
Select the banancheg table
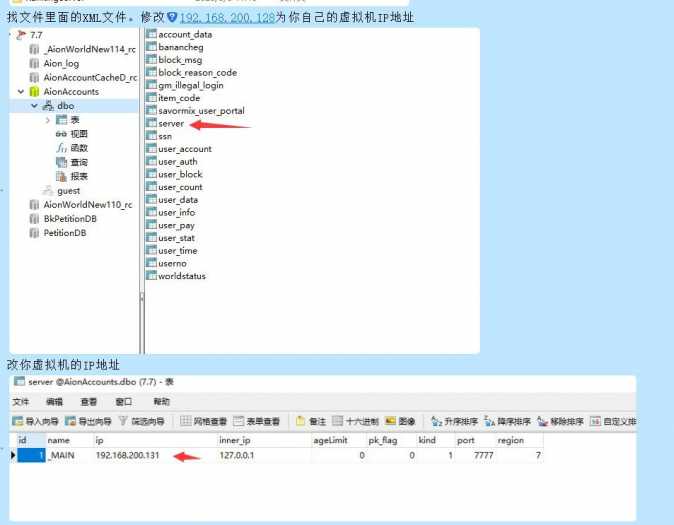click(x=175, y=47)
